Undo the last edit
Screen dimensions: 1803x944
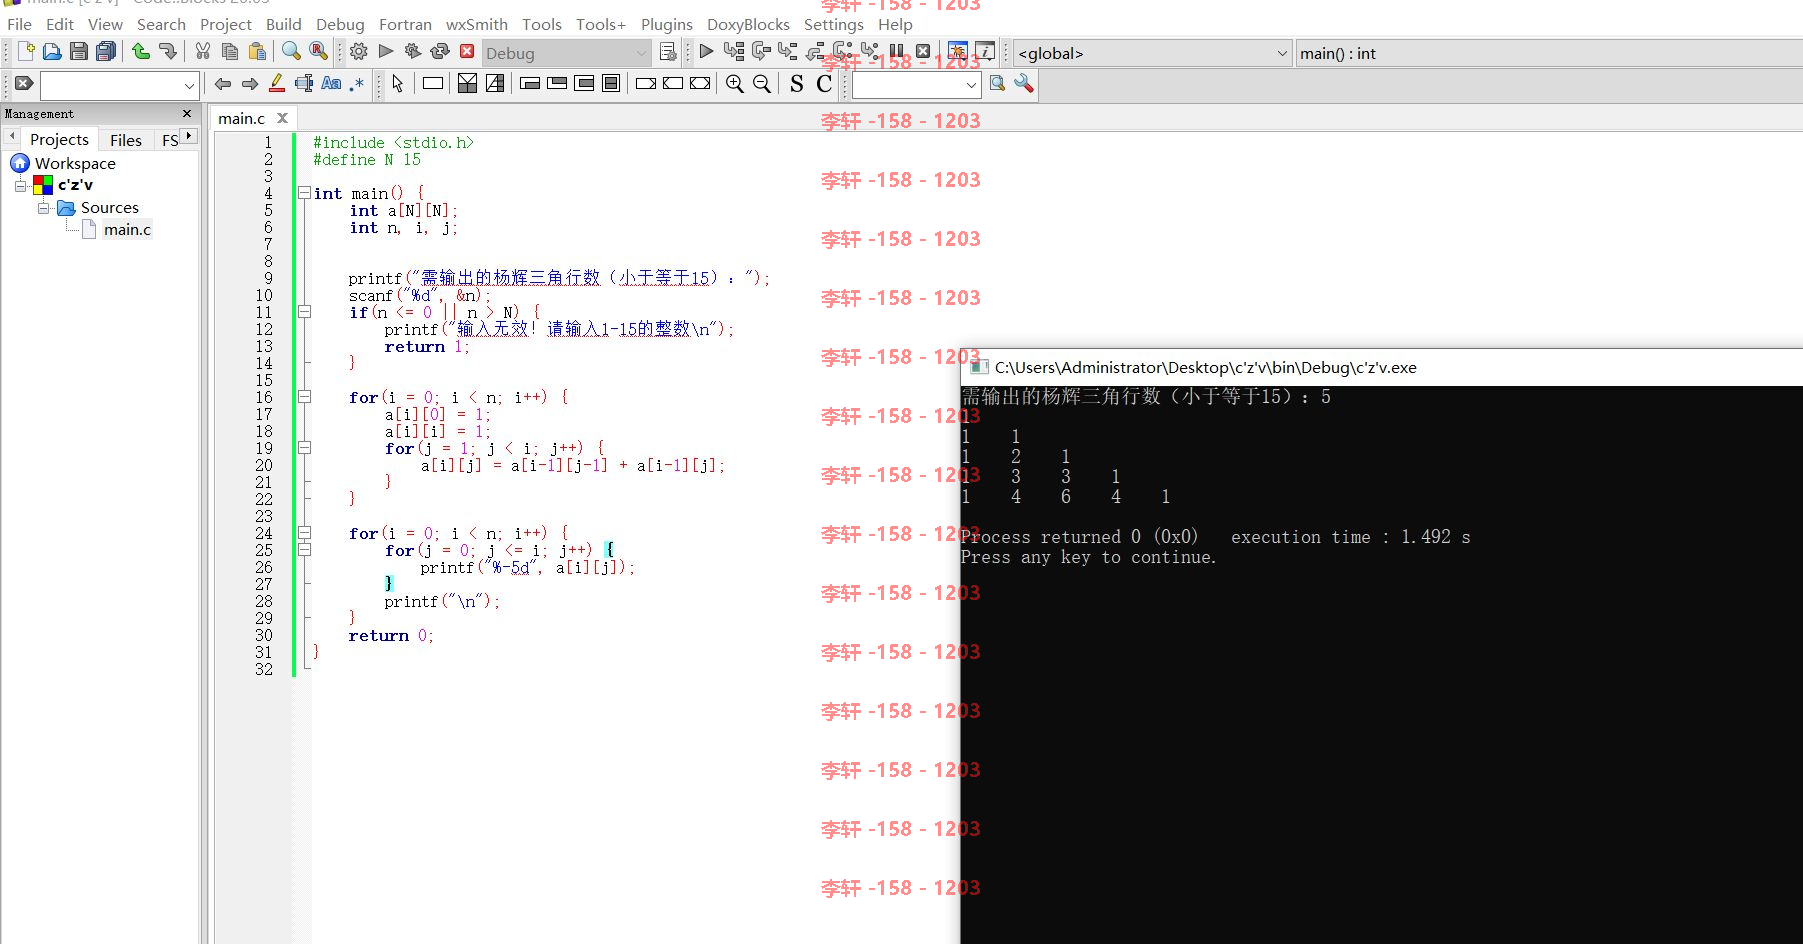click(141, 51)
